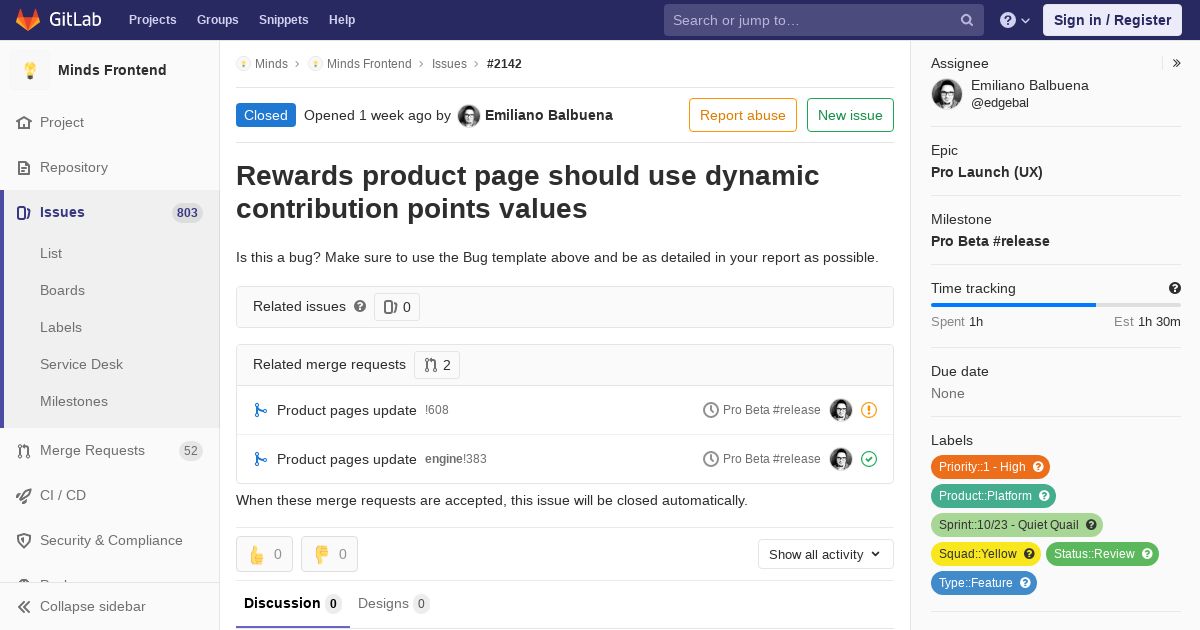
Task: Click help icon on Product::Platform label
Action: 1044,496
